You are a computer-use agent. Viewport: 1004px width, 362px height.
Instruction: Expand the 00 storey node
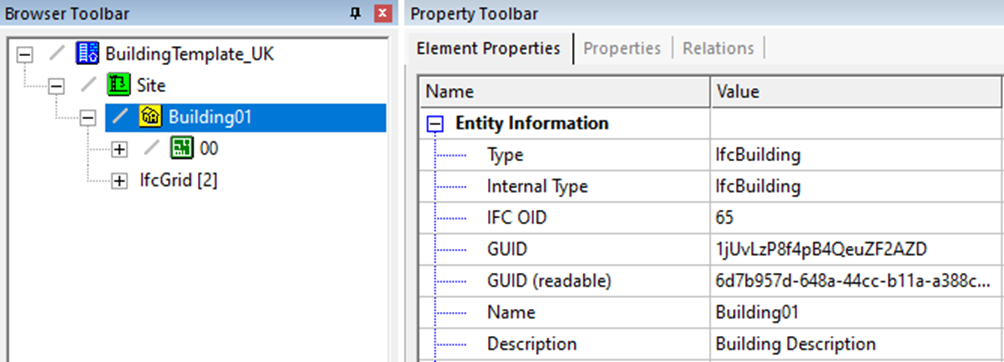click(x=119, y=150)
